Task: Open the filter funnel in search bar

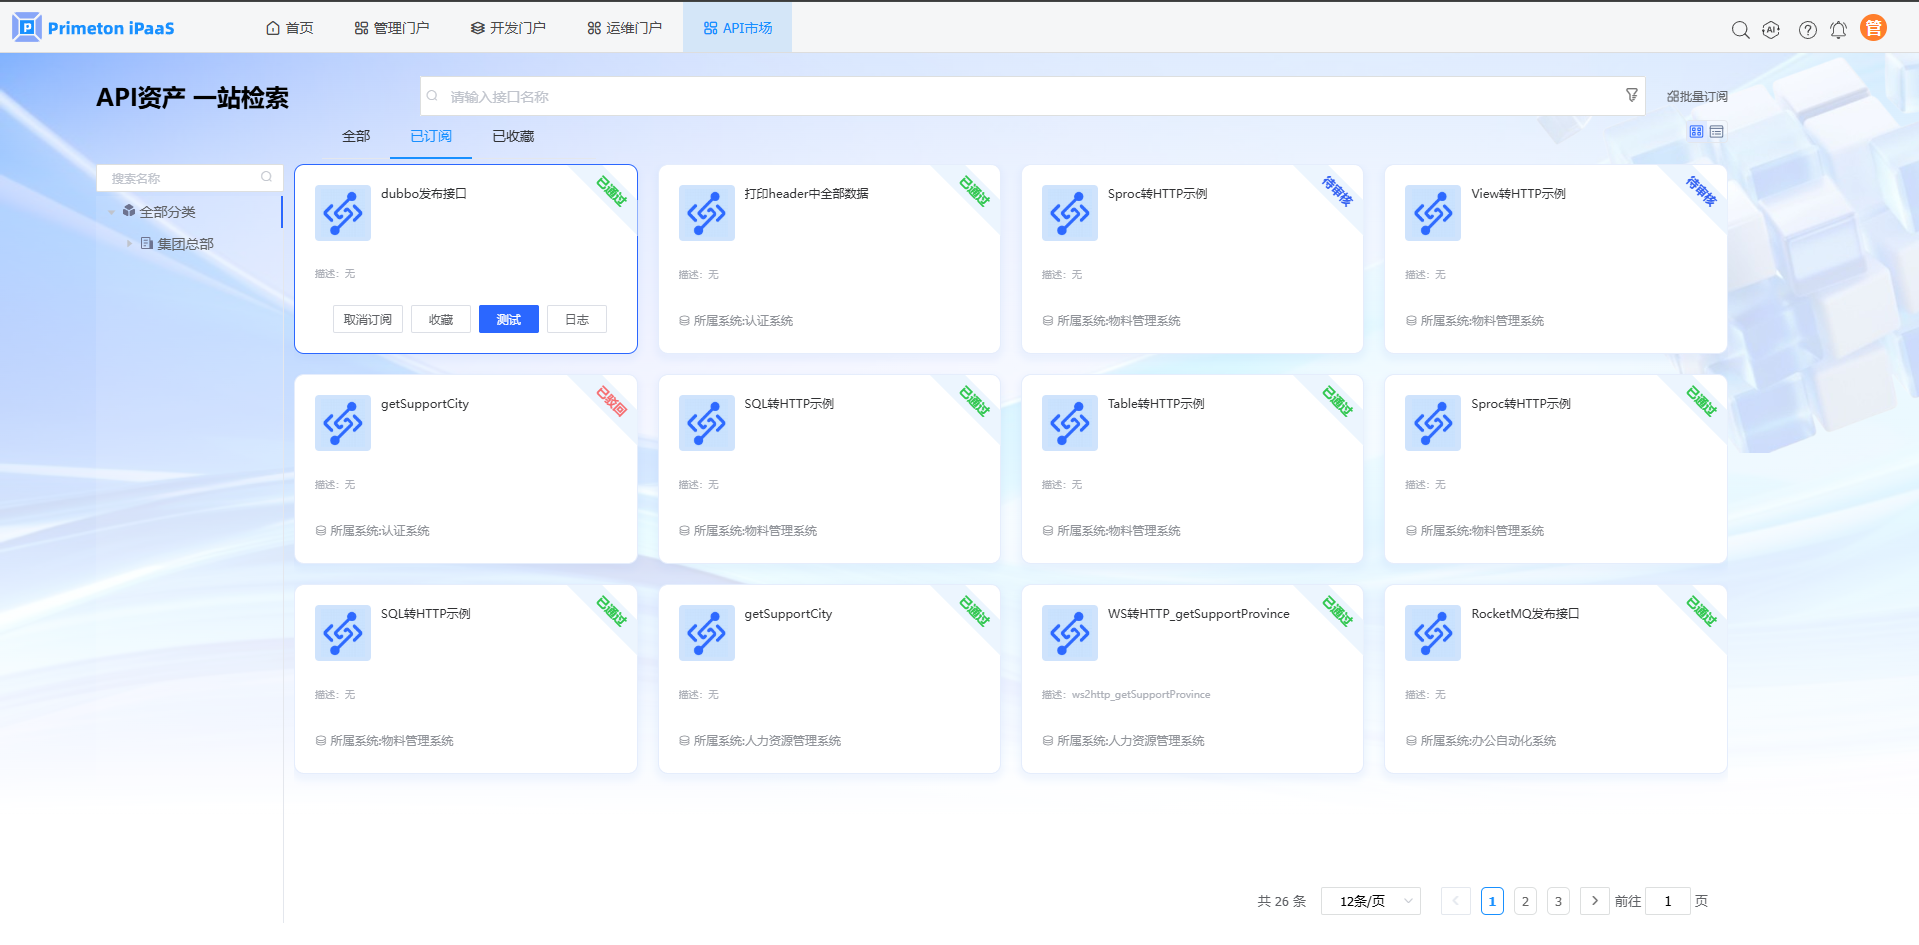Action: click(x=1631, y=95)
